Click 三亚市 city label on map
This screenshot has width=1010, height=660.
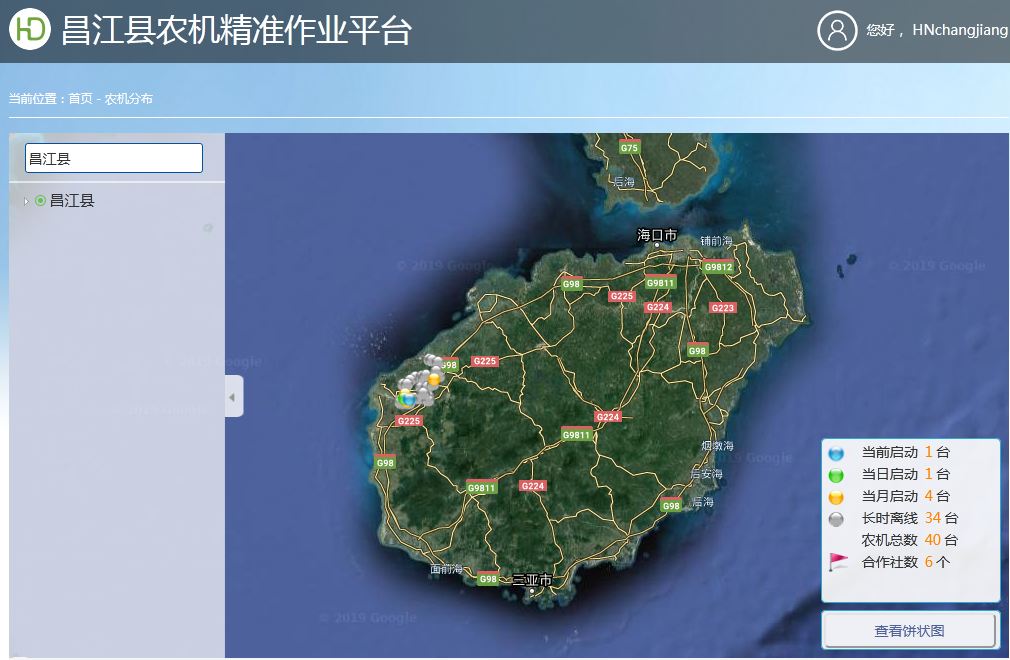coord(532,580)
